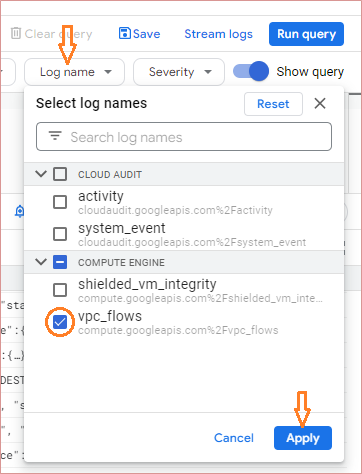362x474 pixels.
Task: Click the Stream logs link
Action: [219, 34]
